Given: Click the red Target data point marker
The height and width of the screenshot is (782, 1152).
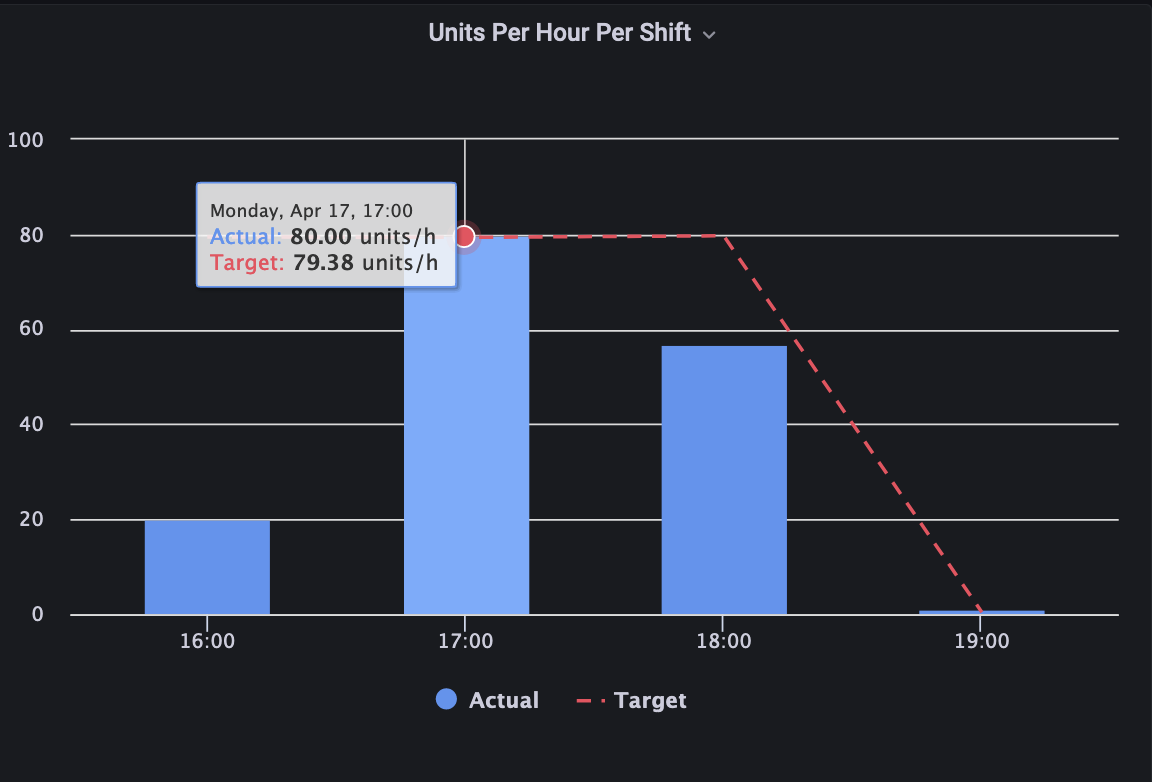Looking at the screenshot, I should tap(465, 236).
